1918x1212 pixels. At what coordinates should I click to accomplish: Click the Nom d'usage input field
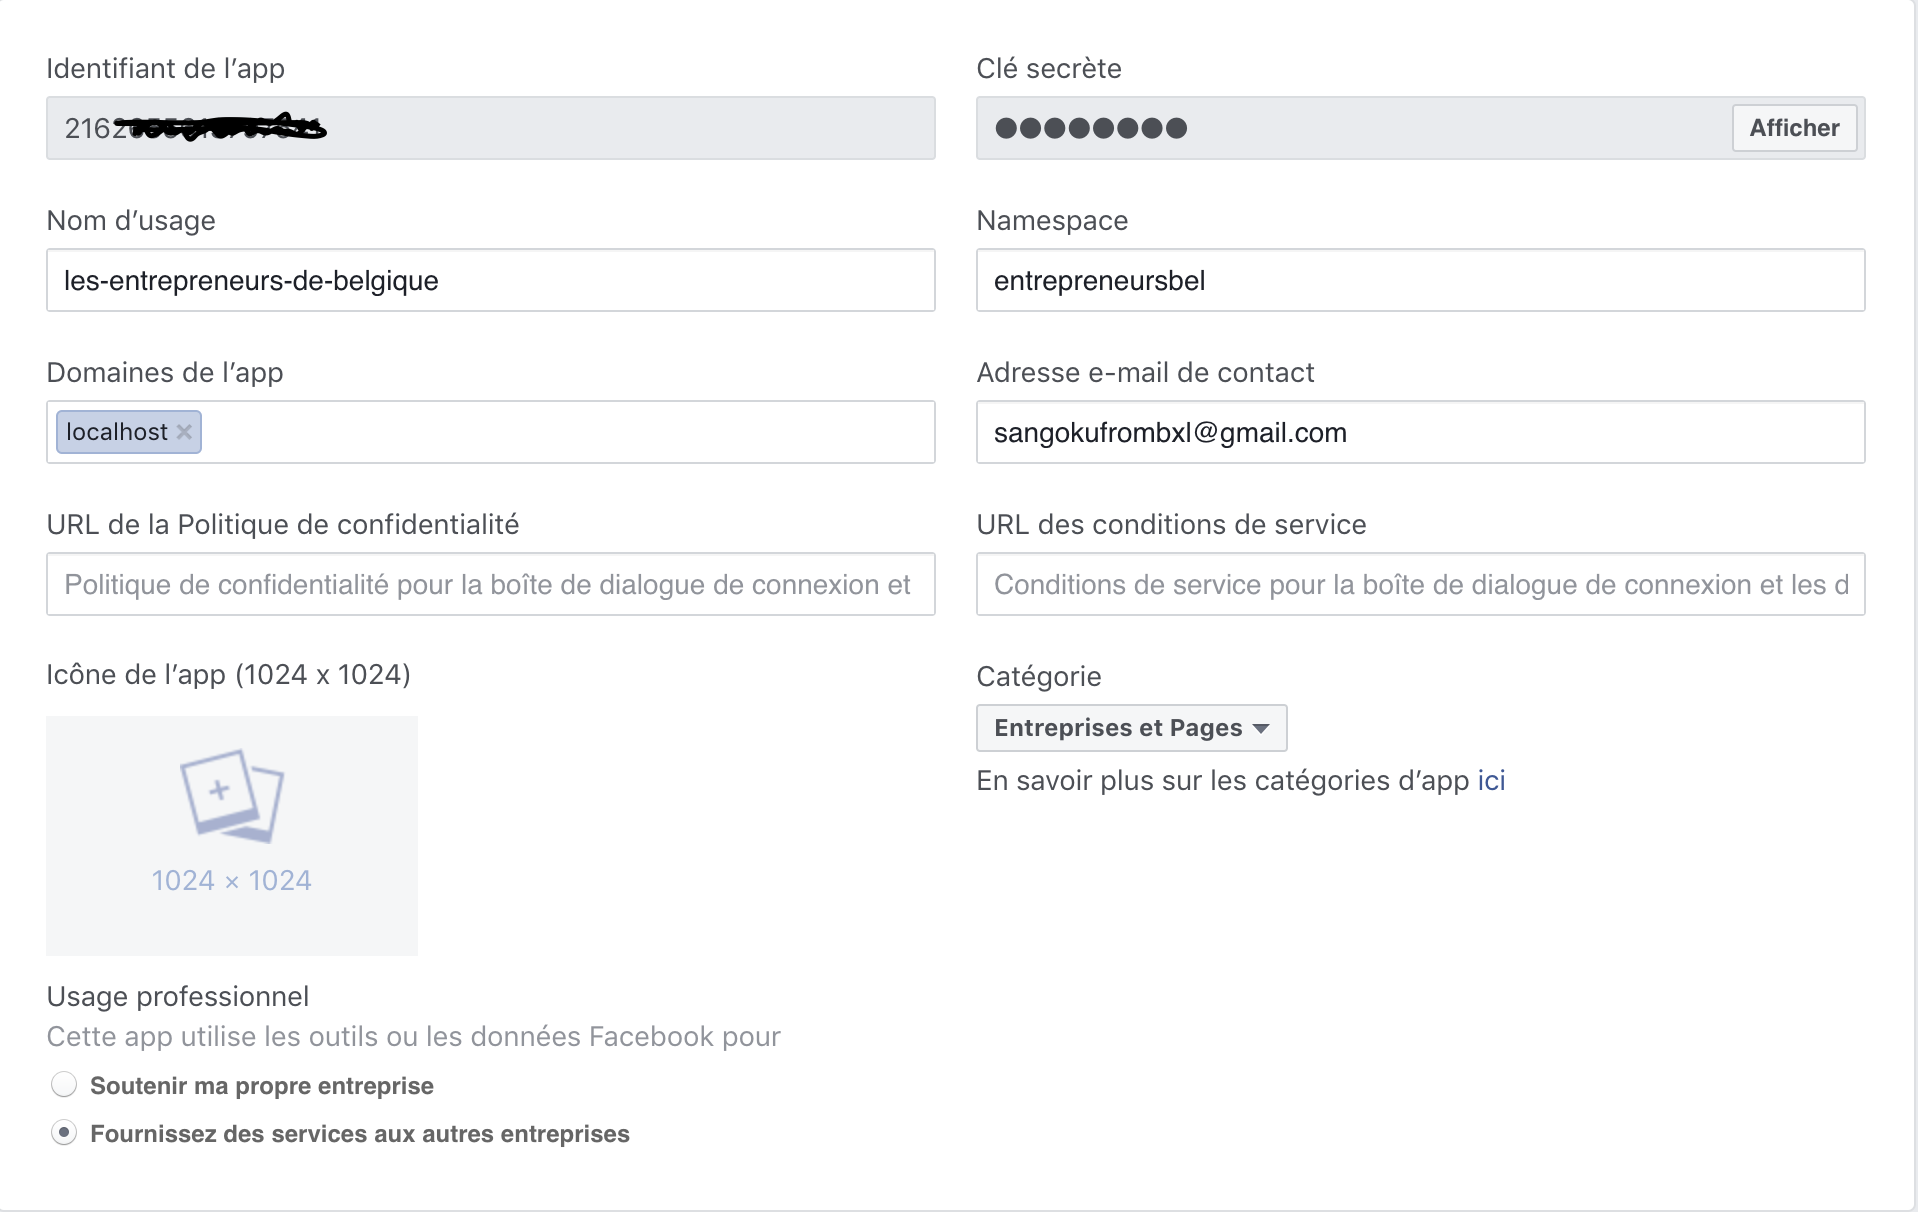(491, 280)
